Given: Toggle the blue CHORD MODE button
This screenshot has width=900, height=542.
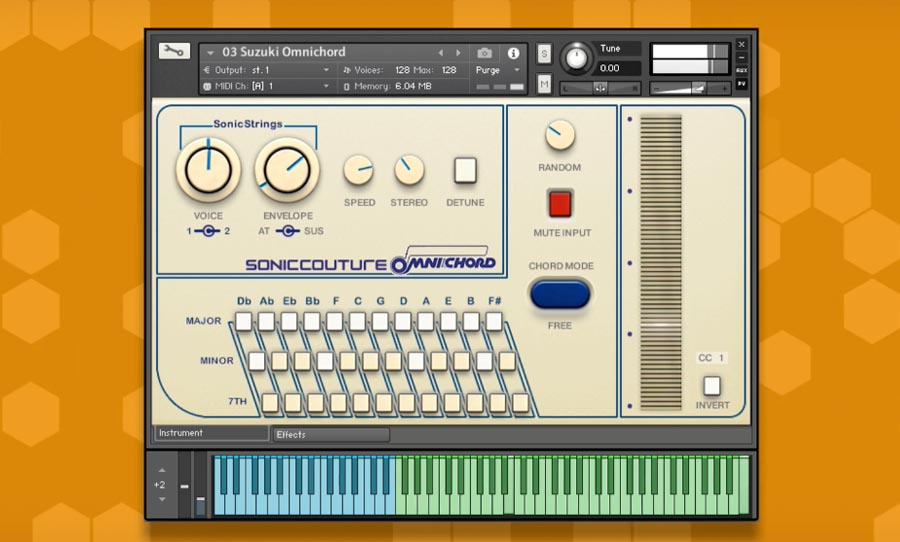Looking at the screenshot, I should (x=560, y=294).
